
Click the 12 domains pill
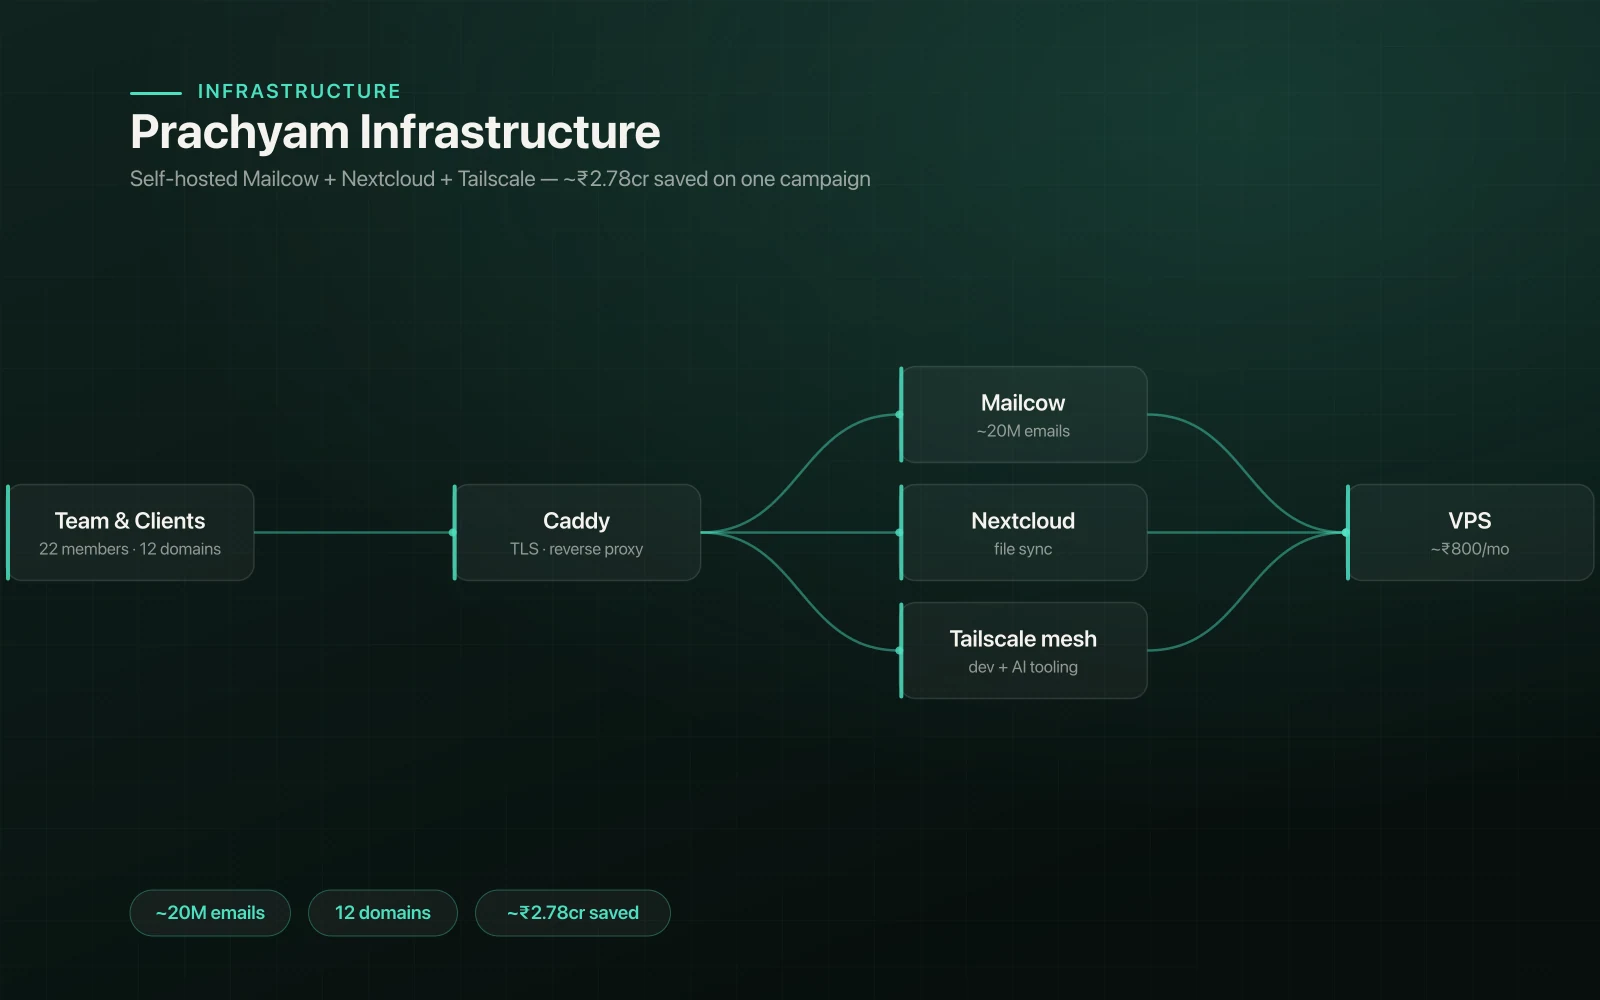(383, 913)
